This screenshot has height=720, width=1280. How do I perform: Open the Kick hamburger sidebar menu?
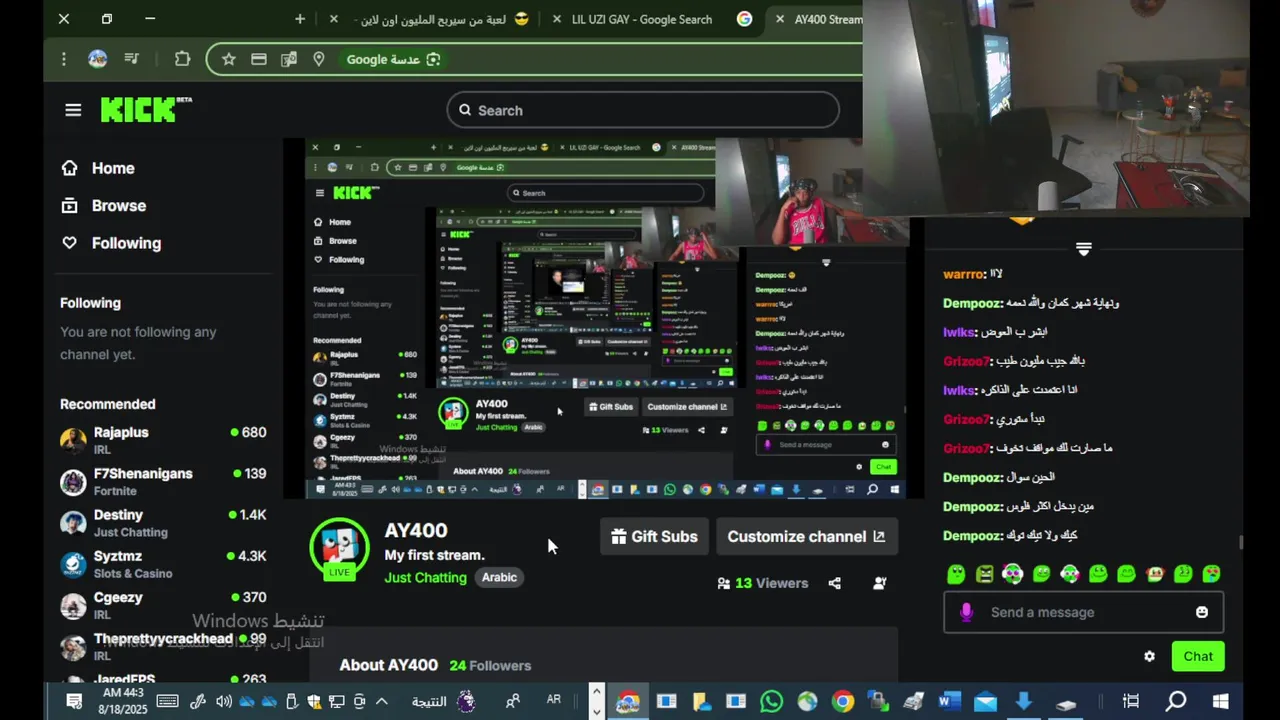coord(73,110)
